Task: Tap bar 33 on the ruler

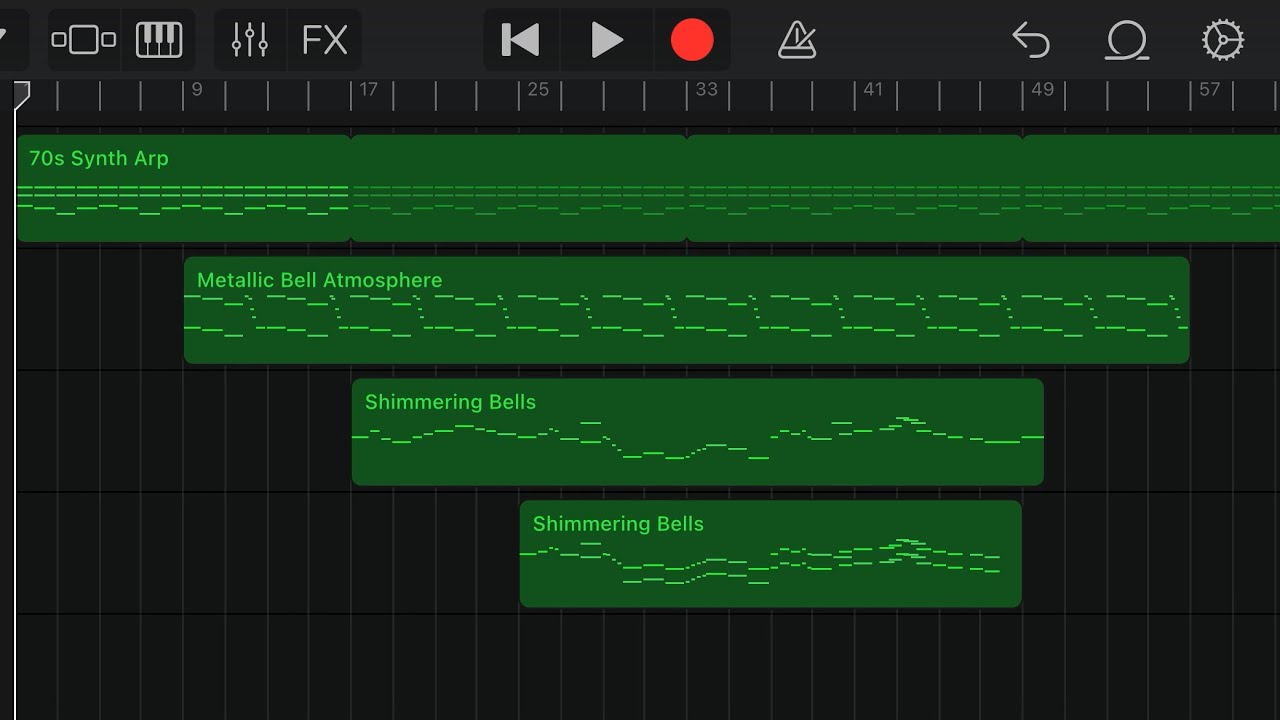Action: click(706, 90)
